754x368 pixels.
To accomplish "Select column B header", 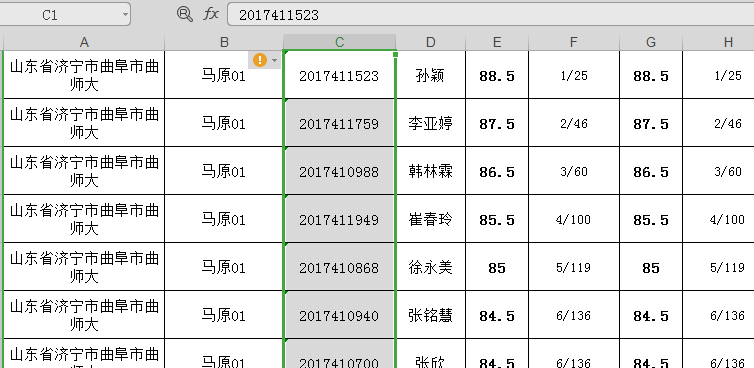I will (x=224, y=42).
